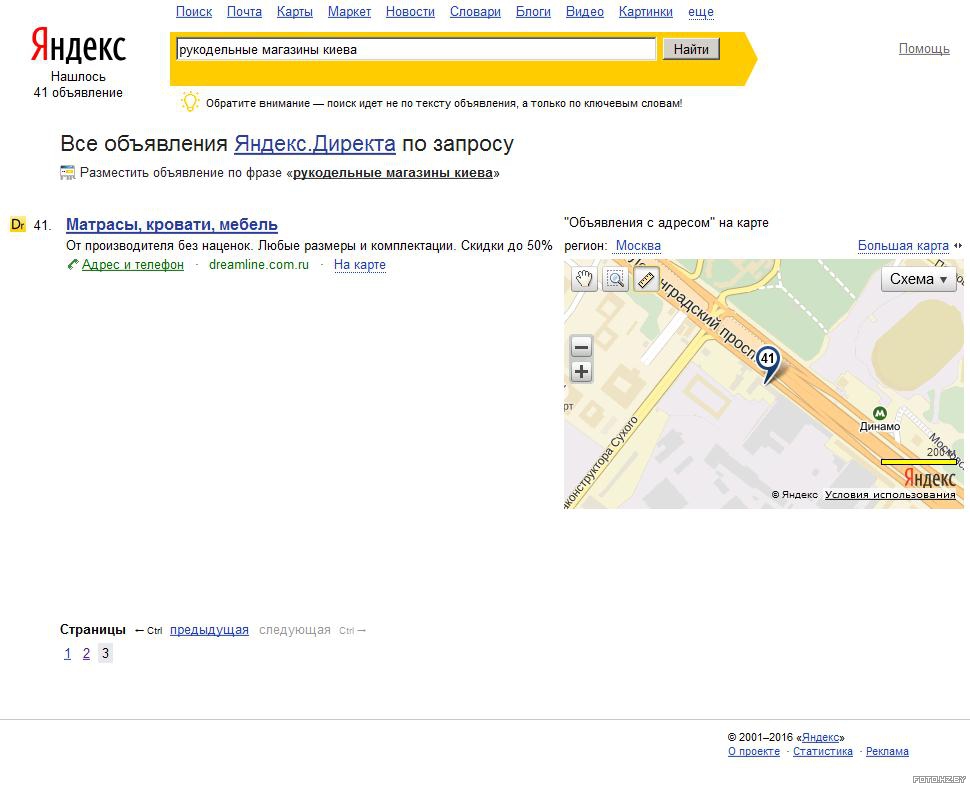Open the Картинки service tab
Viewport: 970px width, 787px height.
(646, 12)
